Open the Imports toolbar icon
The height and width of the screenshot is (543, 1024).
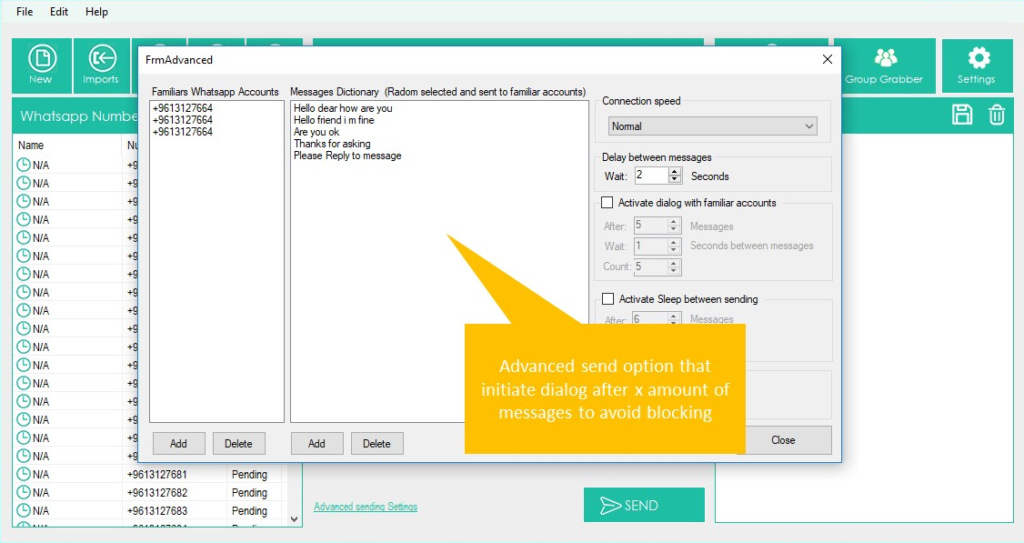click(x=101, y=64)
